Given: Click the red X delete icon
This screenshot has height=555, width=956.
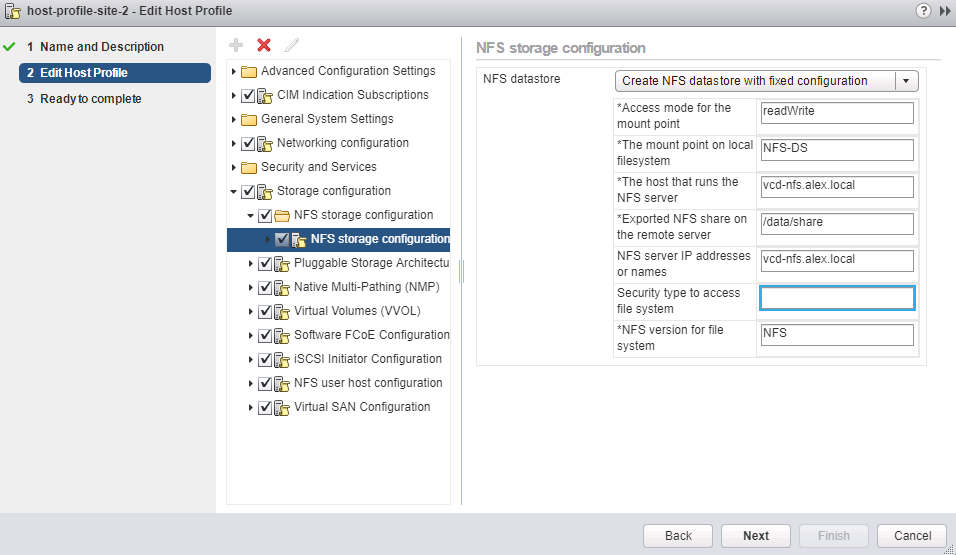Looking at the screenshot, I should 264,45.
